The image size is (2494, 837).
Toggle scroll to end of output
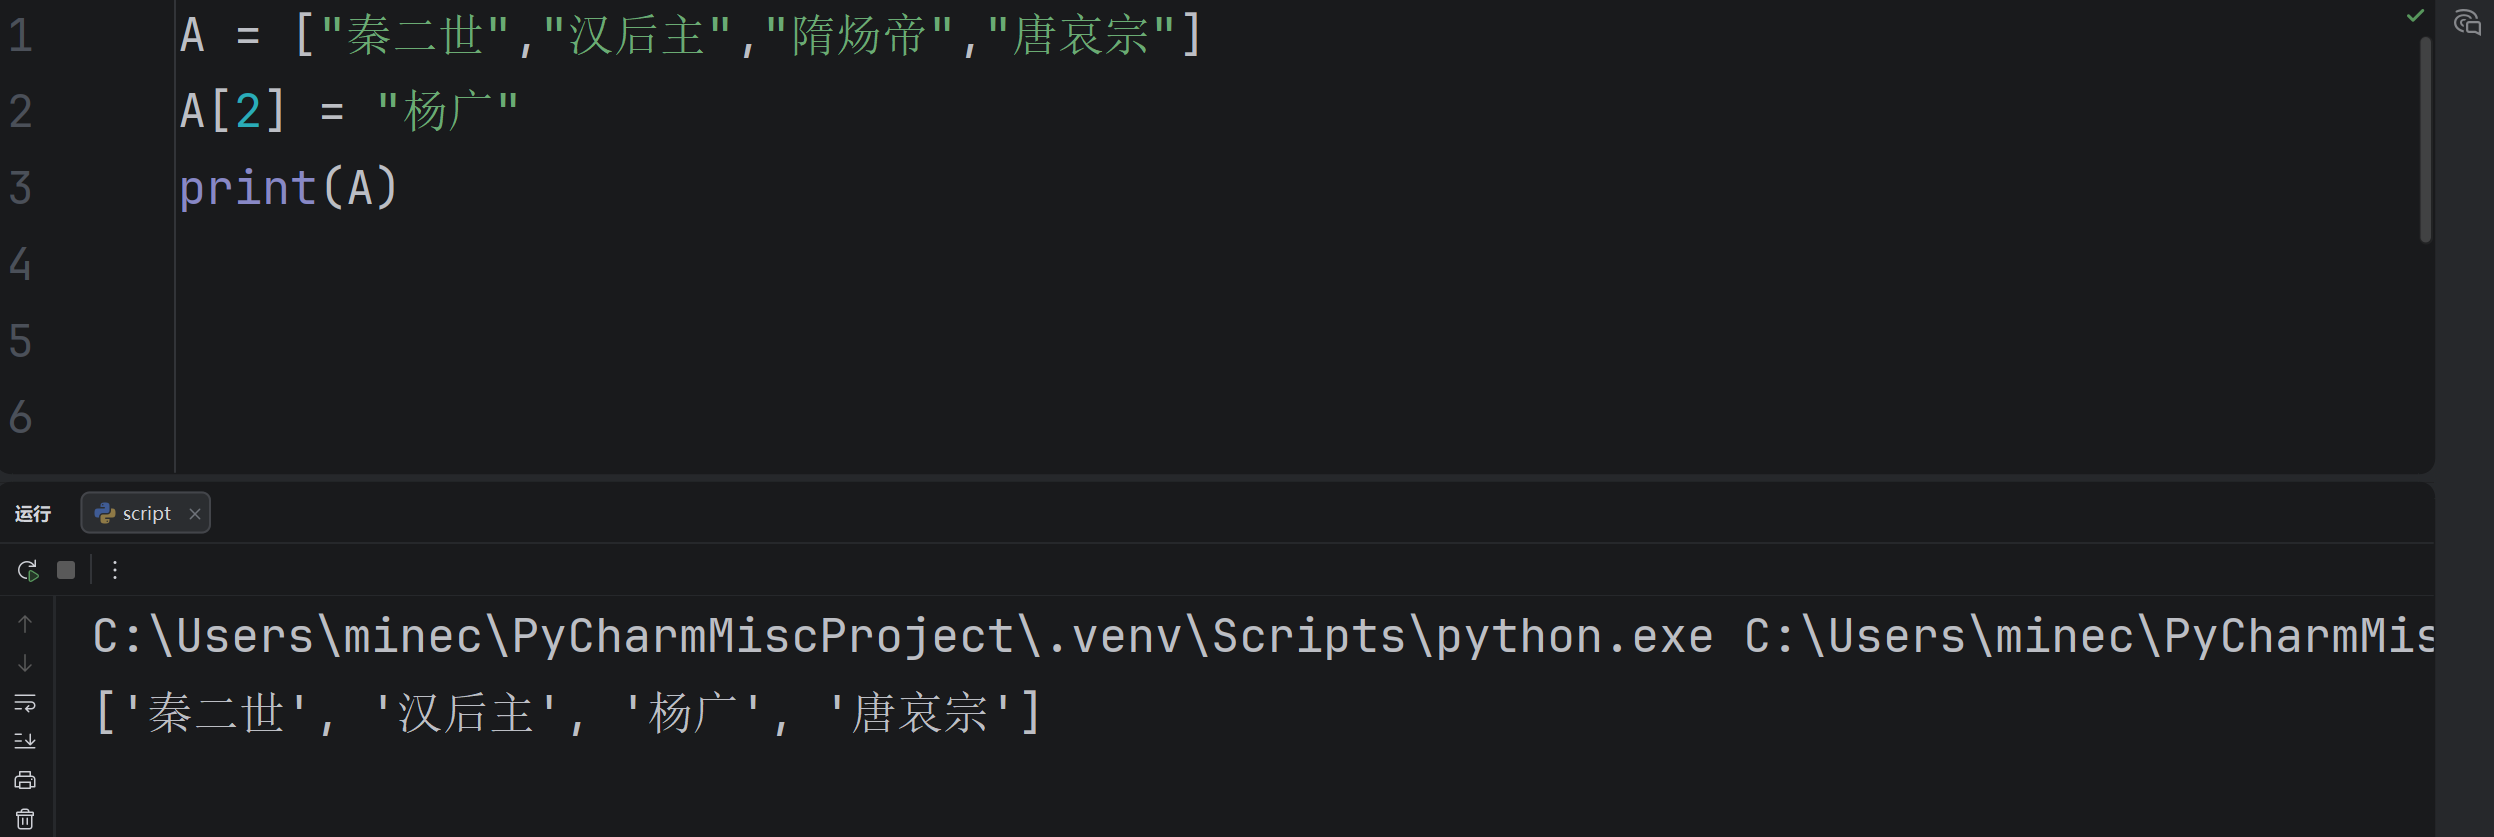(25, 741)
